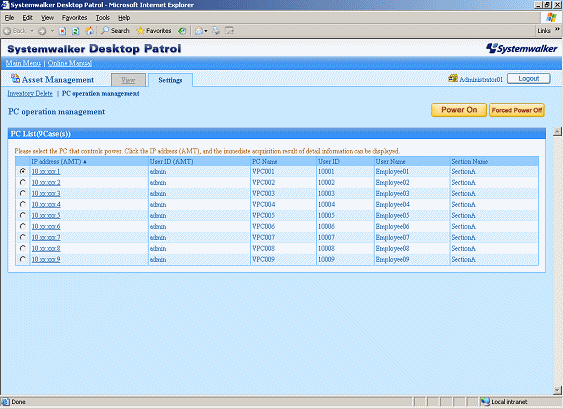Open the Forward button history dropdown
The width and height of the screenshot is (563, 409).
(52, 31)
